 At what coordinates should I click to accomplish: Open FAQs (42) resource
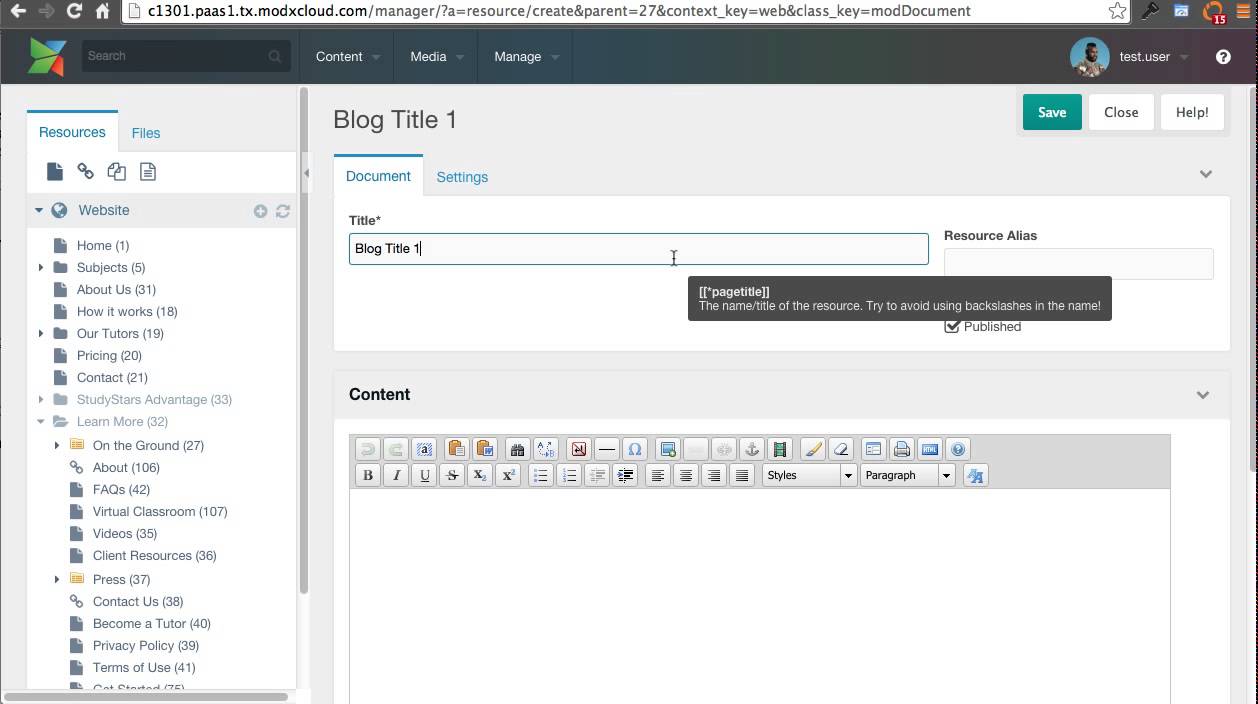coord(121,489)
